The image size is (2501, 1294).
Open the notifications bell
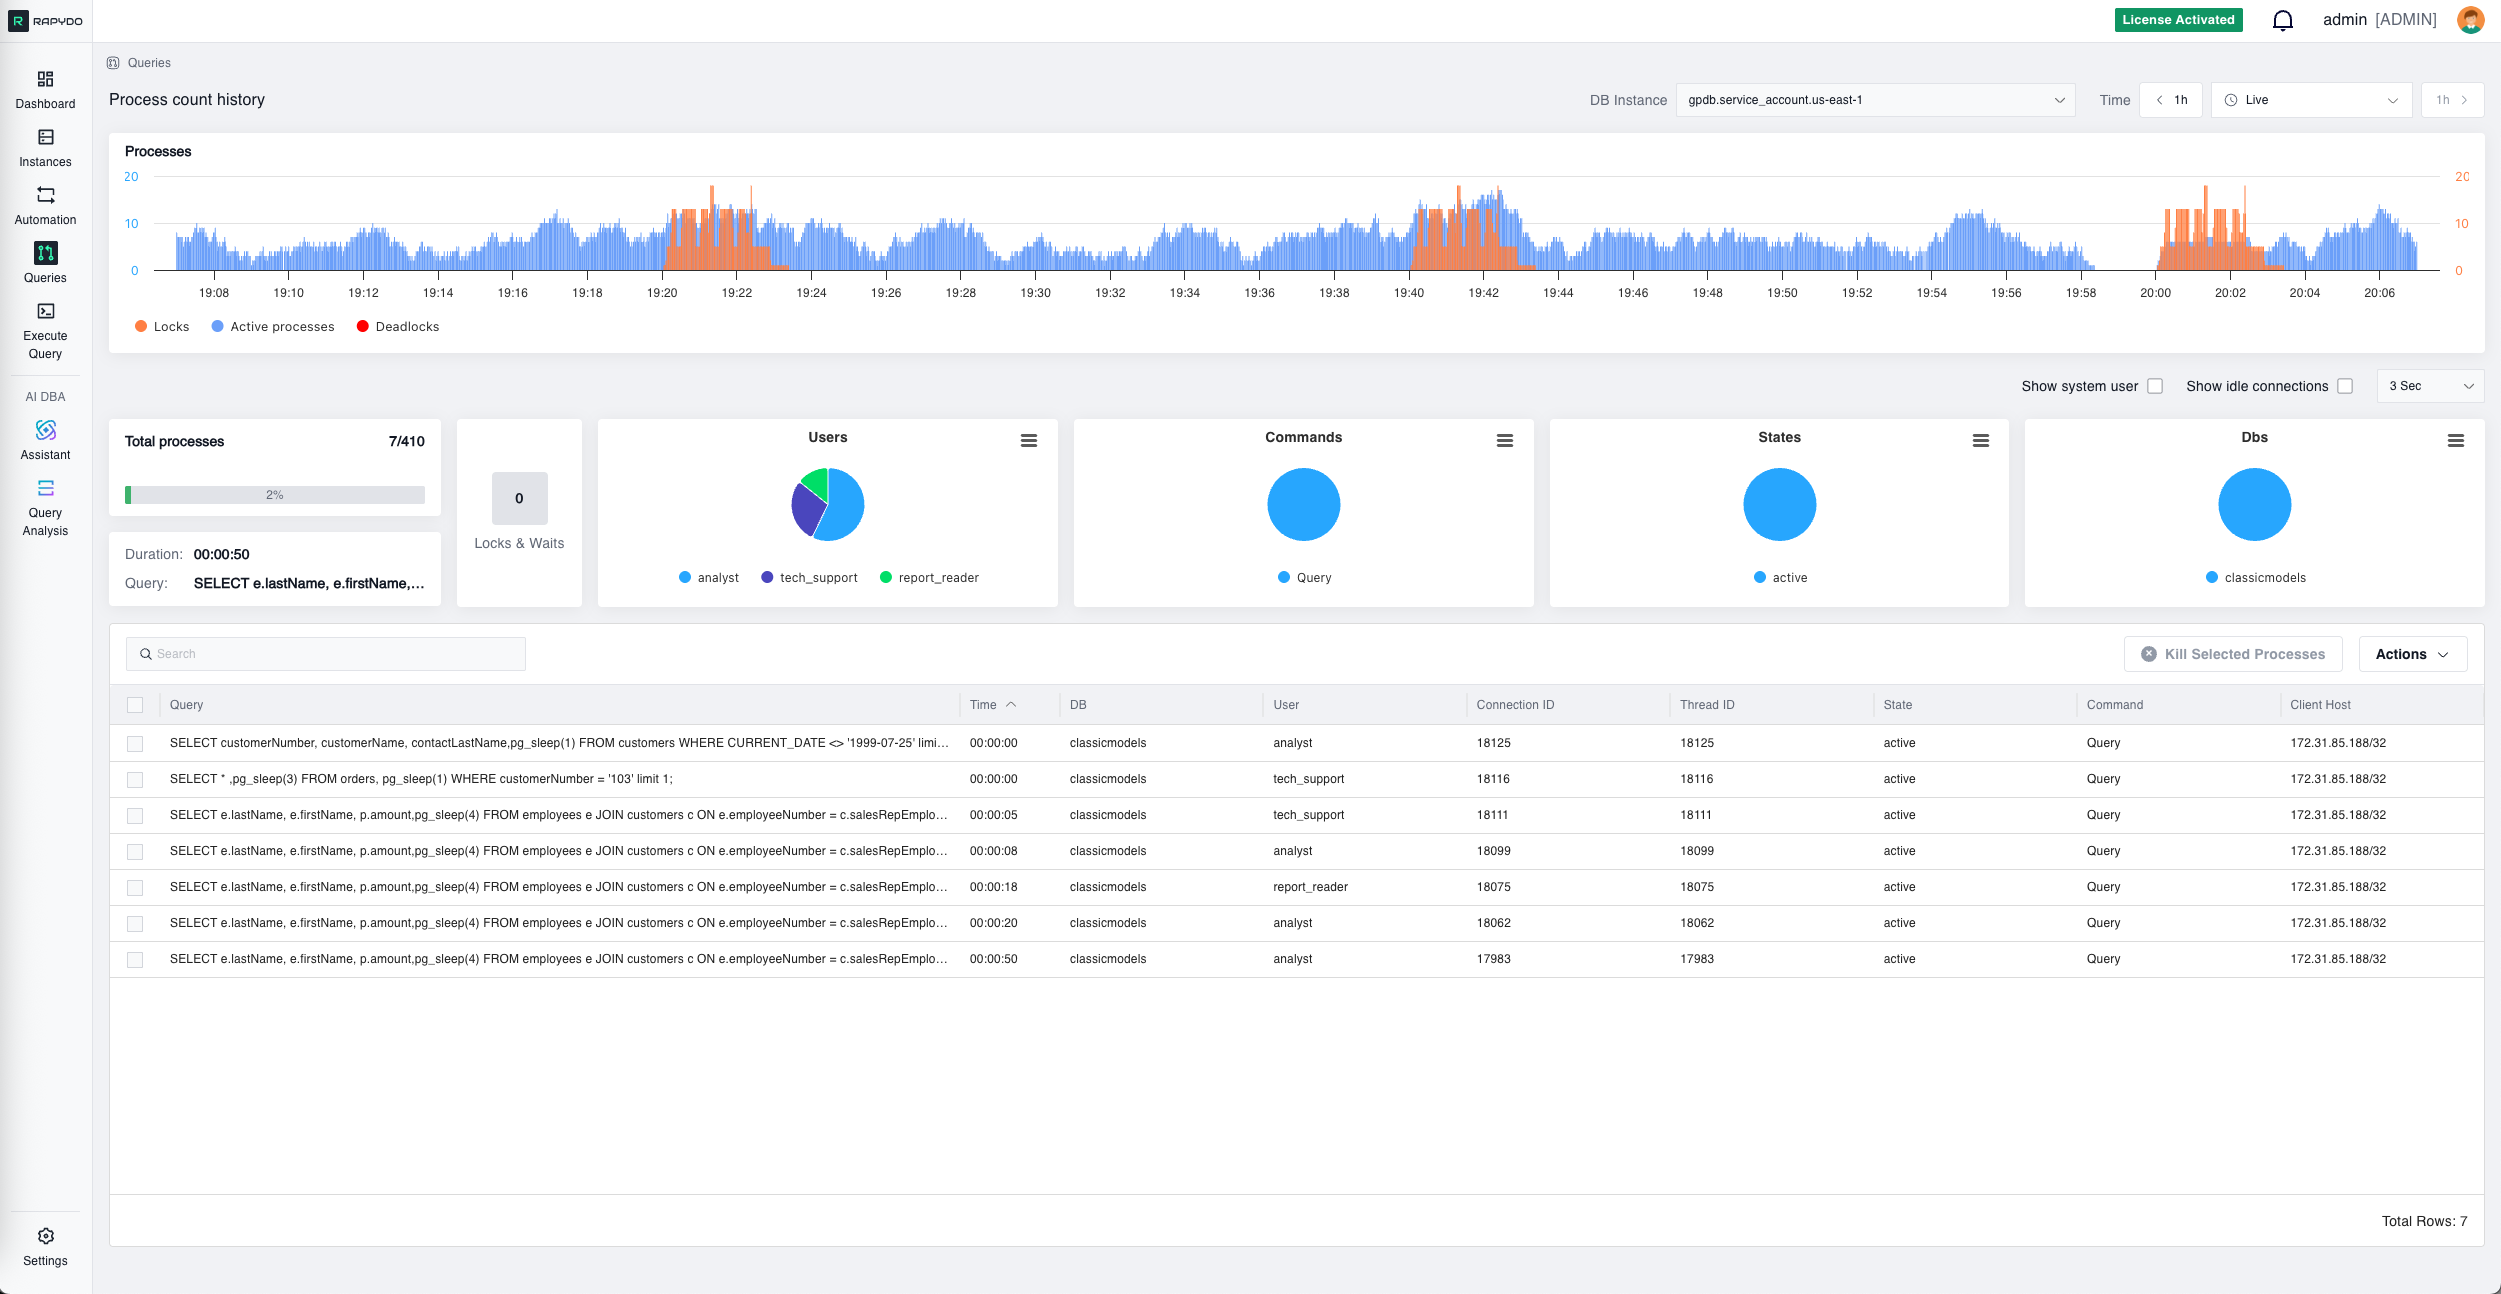(x=2282, y=19)
